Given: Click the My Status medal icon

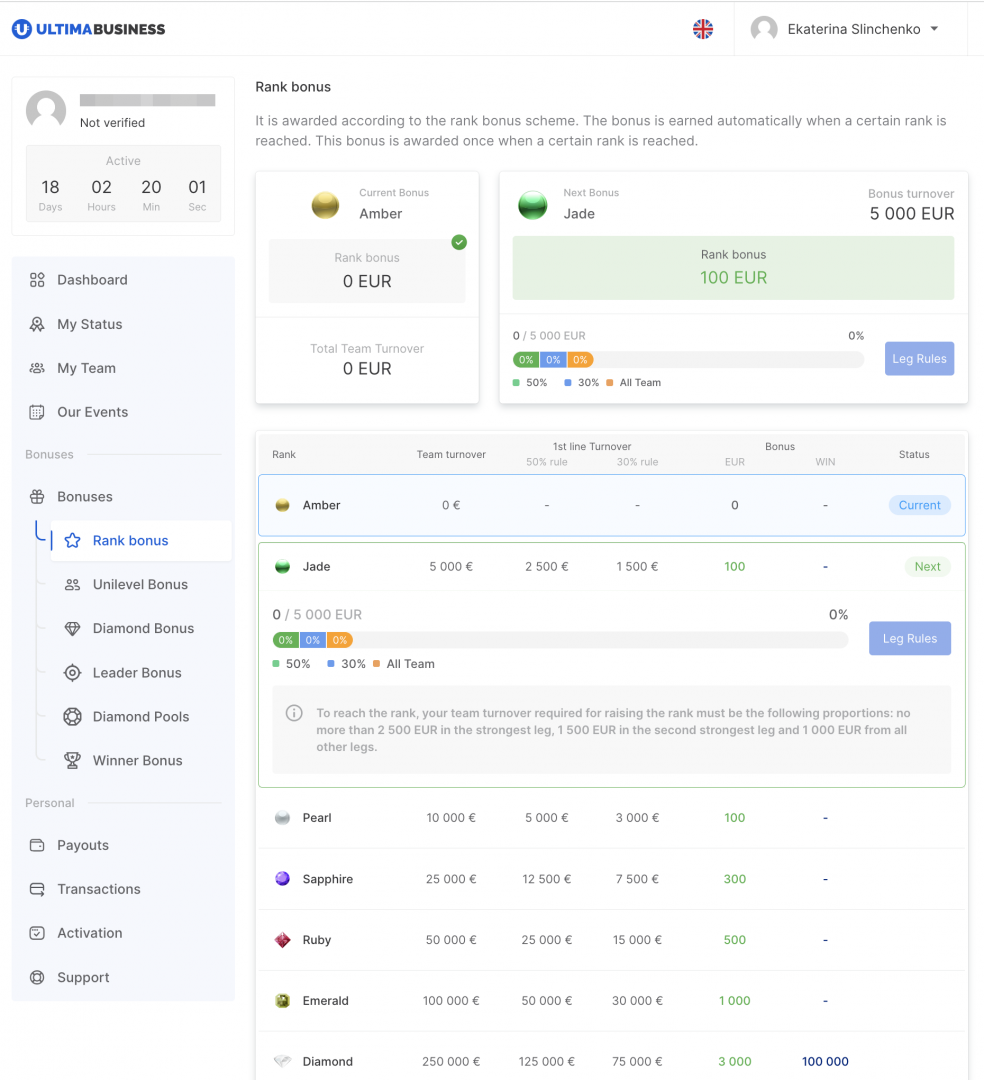Looking at the screenshot, I should (x=37, y=324).
